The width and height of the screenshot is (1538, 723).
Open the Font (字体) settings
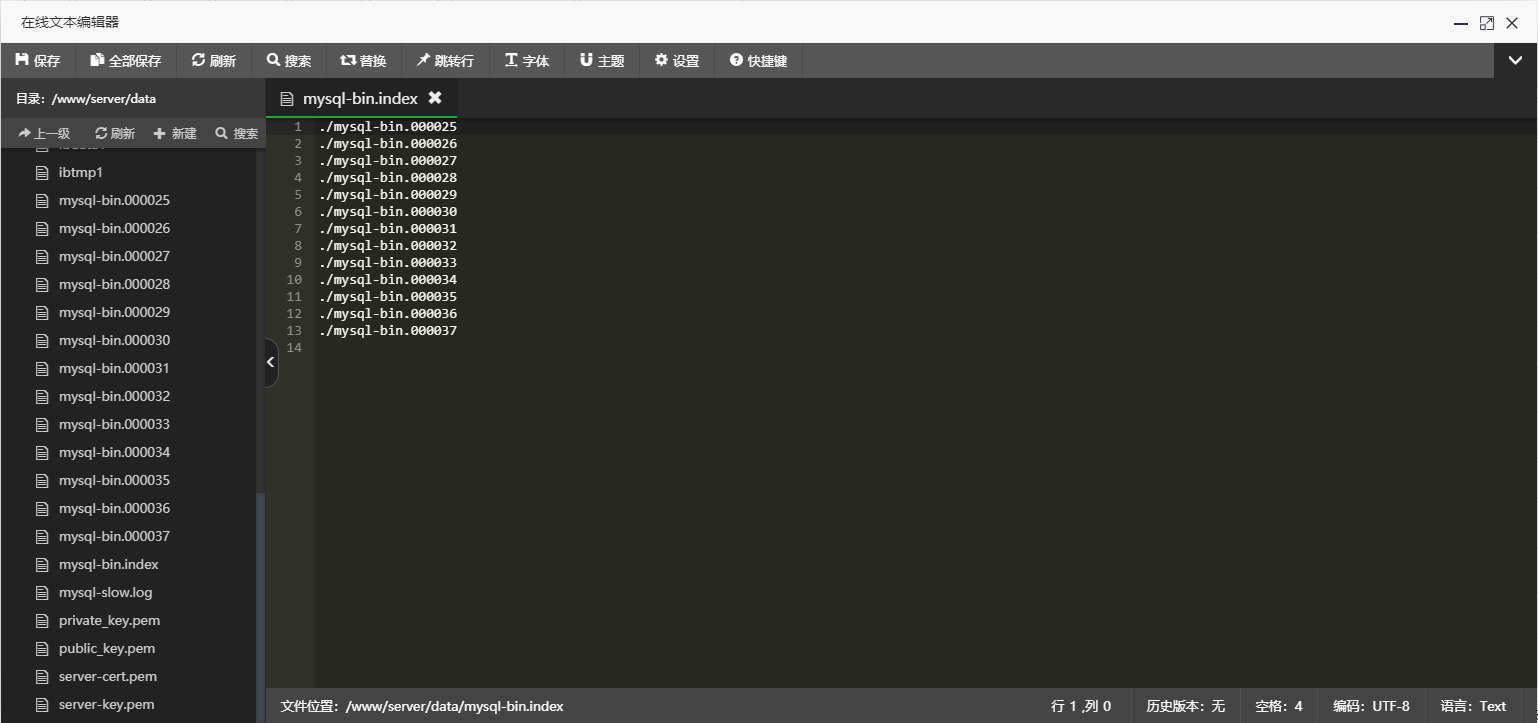[x=527, y=61]
